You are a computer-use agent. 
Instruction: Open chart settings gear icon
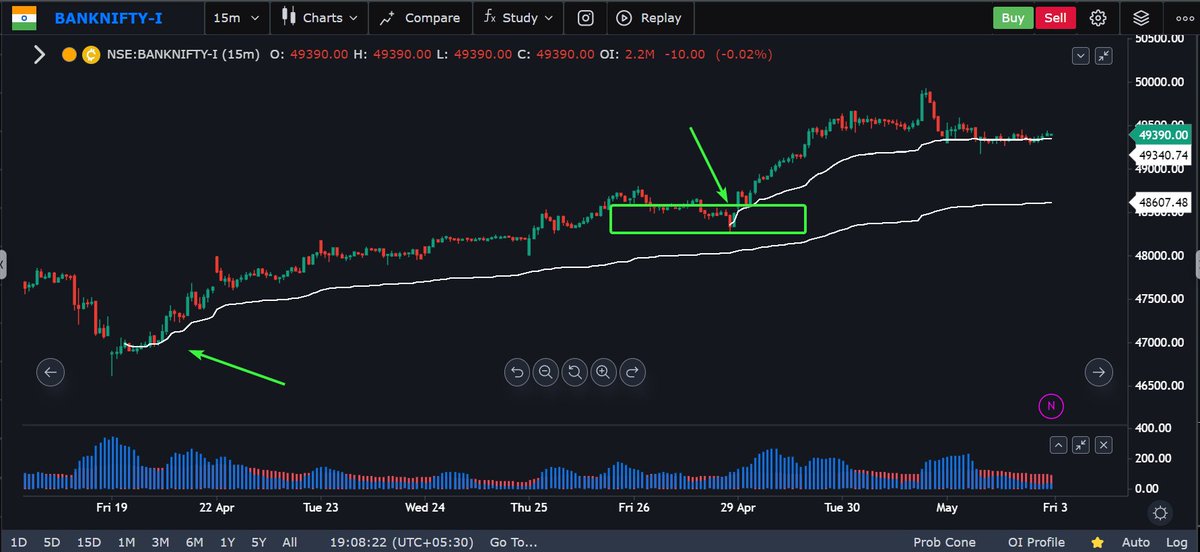pos(1098,18)
